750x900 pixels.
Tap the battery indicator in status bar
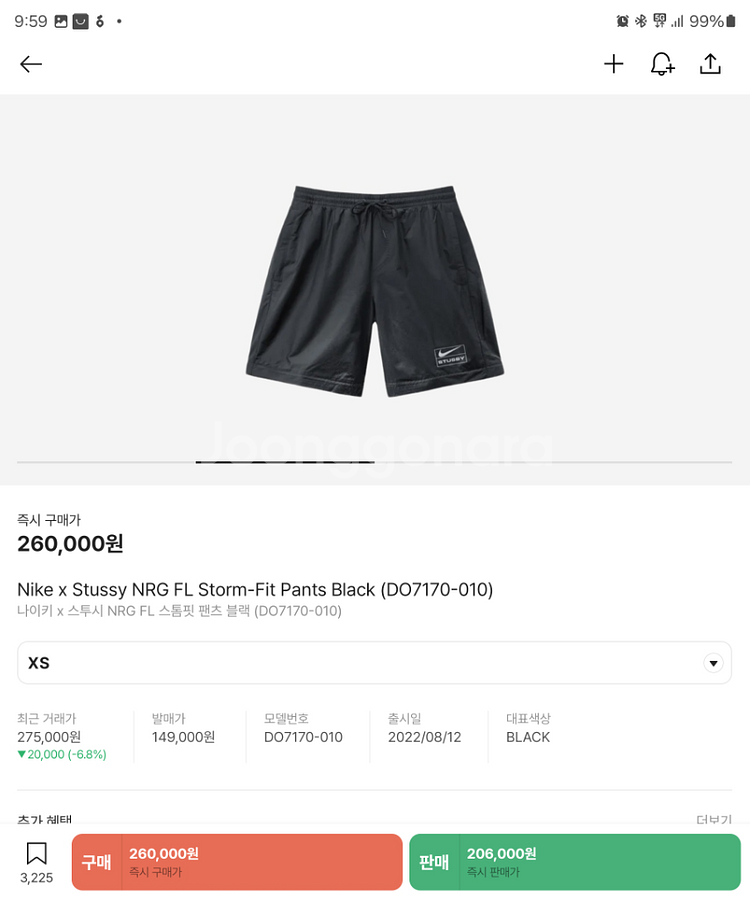[730, 21]
